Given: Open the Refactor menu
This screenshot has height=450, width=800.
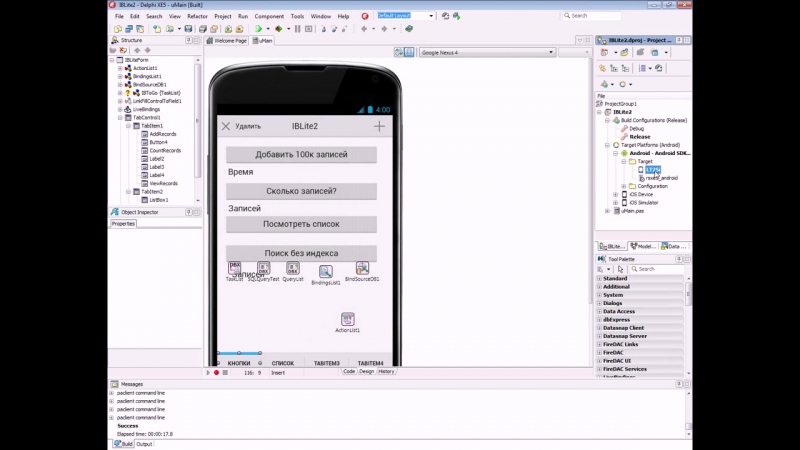Looking at the screenshot, I should [195, 17].
